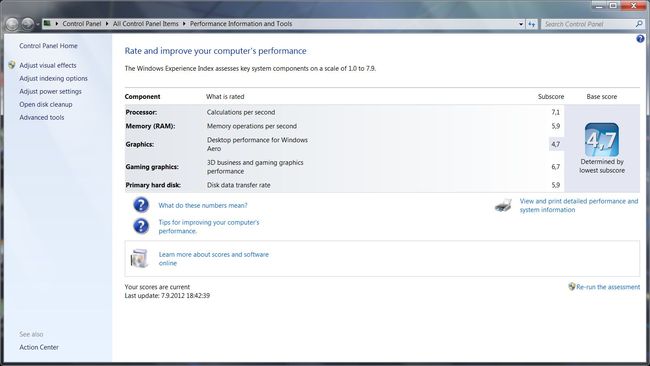Open Action Center under See also
This screenshot has width=650, height=366.
(x=39, y=347)
